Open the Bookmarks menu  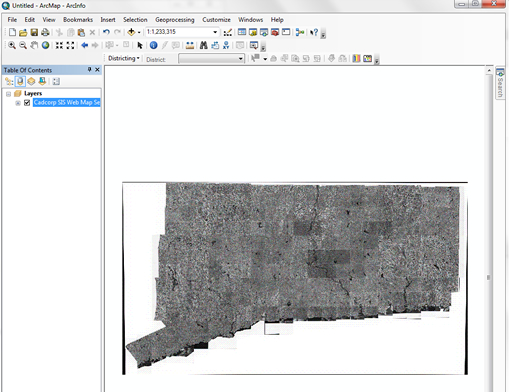pyautogui.click(x=78, y=20)
